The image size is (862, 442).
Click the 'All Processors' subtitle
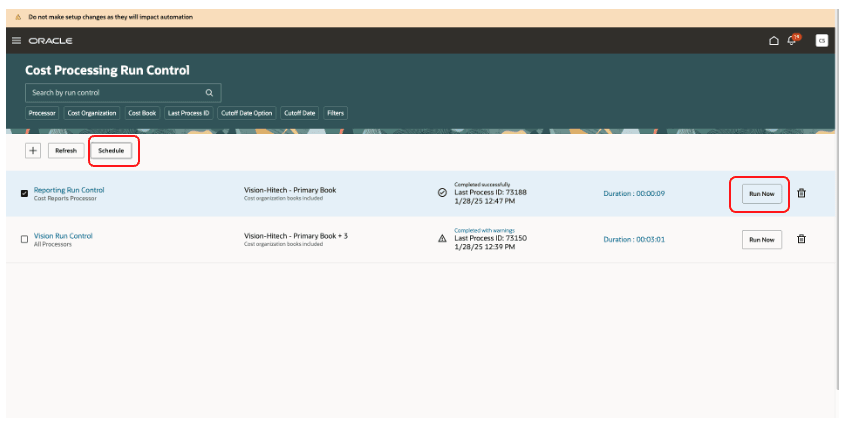pos(53,244)
